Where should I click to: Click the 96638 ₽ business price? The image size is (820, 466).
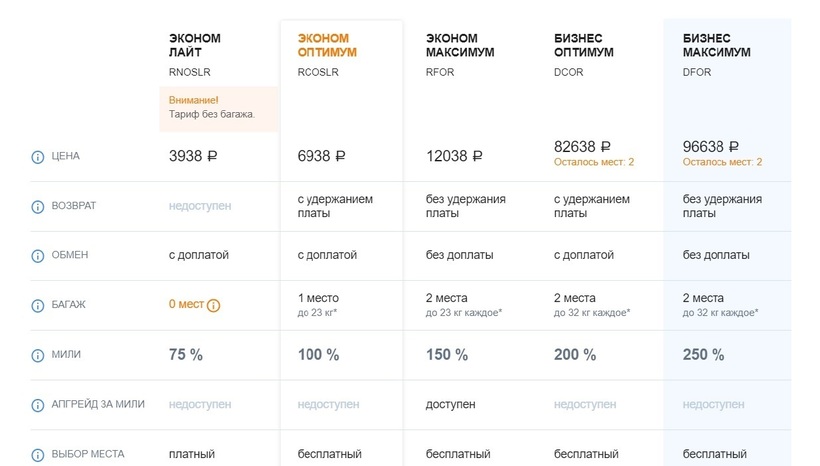pyautogui.click(x=710, y=146)
